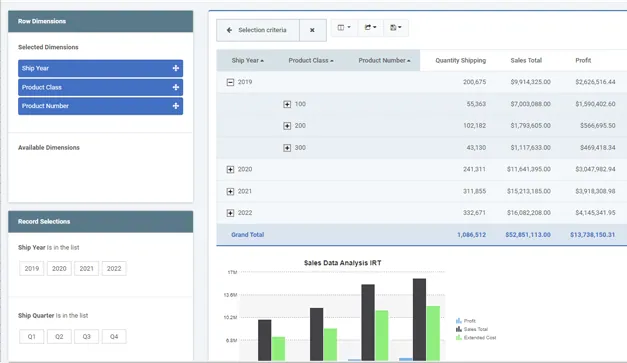The height and width of the screenshot is (363, 627).
Task: Select the 2021 Ship Year filter chip
Action: [x=86, y=269]
